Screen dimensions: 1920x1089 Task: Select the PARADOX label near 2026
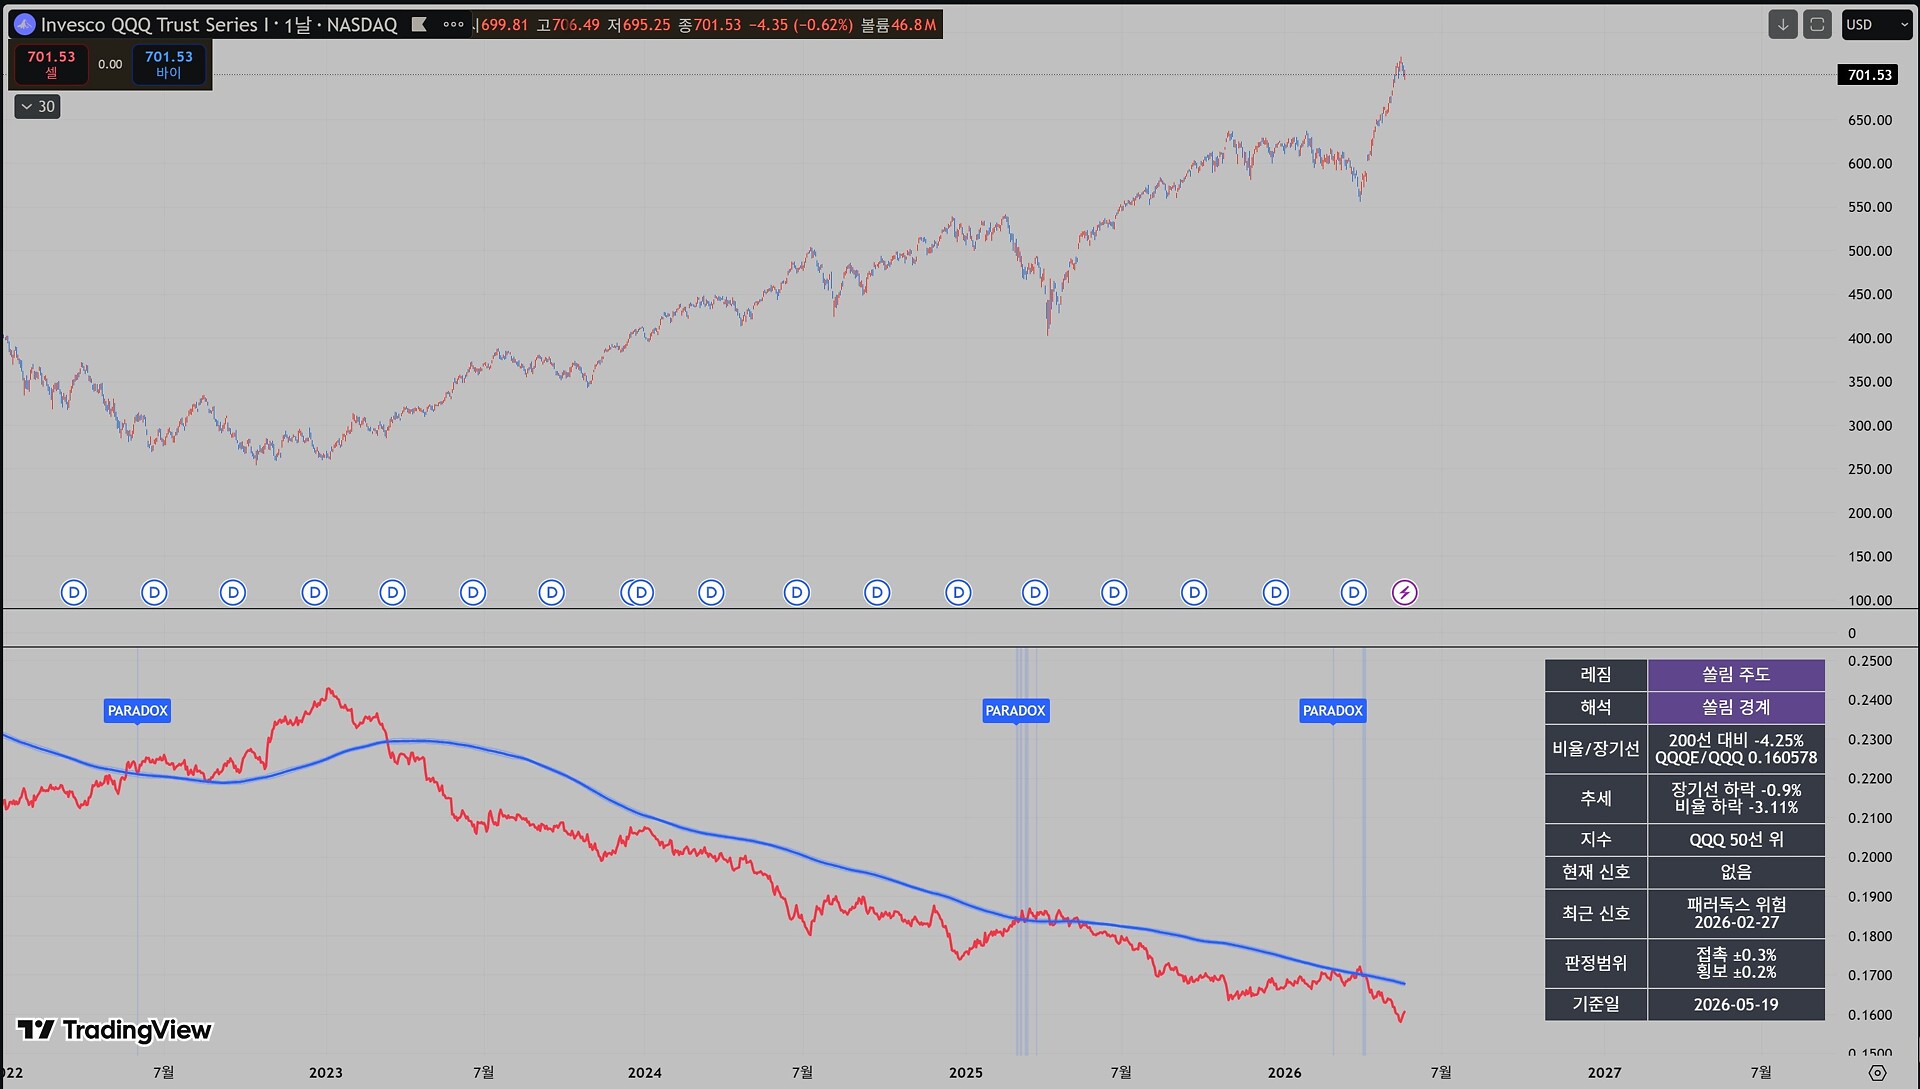pos(1332,711)
